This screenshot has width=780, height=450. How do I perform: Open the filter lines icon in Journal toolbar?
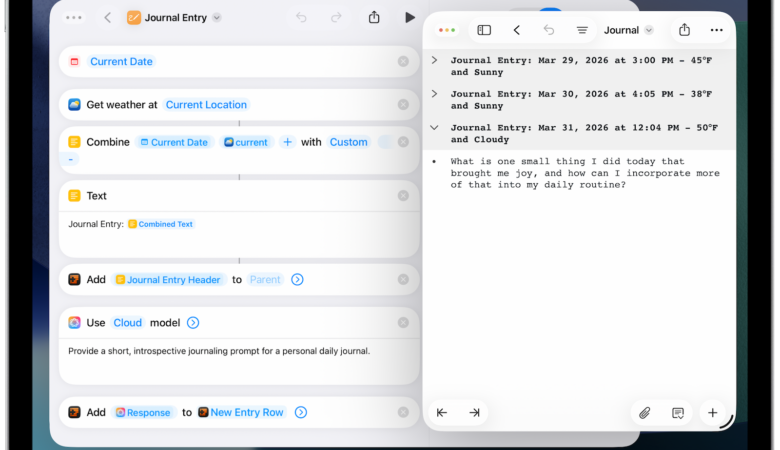[582, 30]
